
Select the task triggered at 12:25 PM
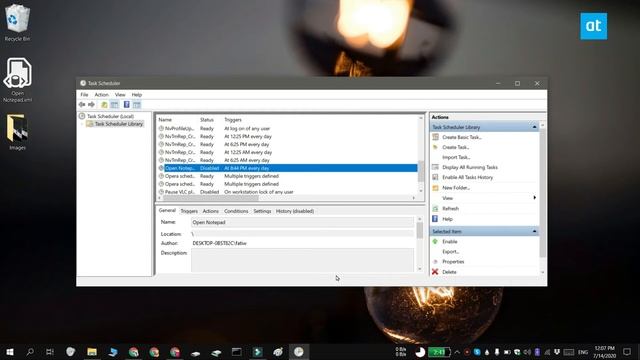(288, 136)
